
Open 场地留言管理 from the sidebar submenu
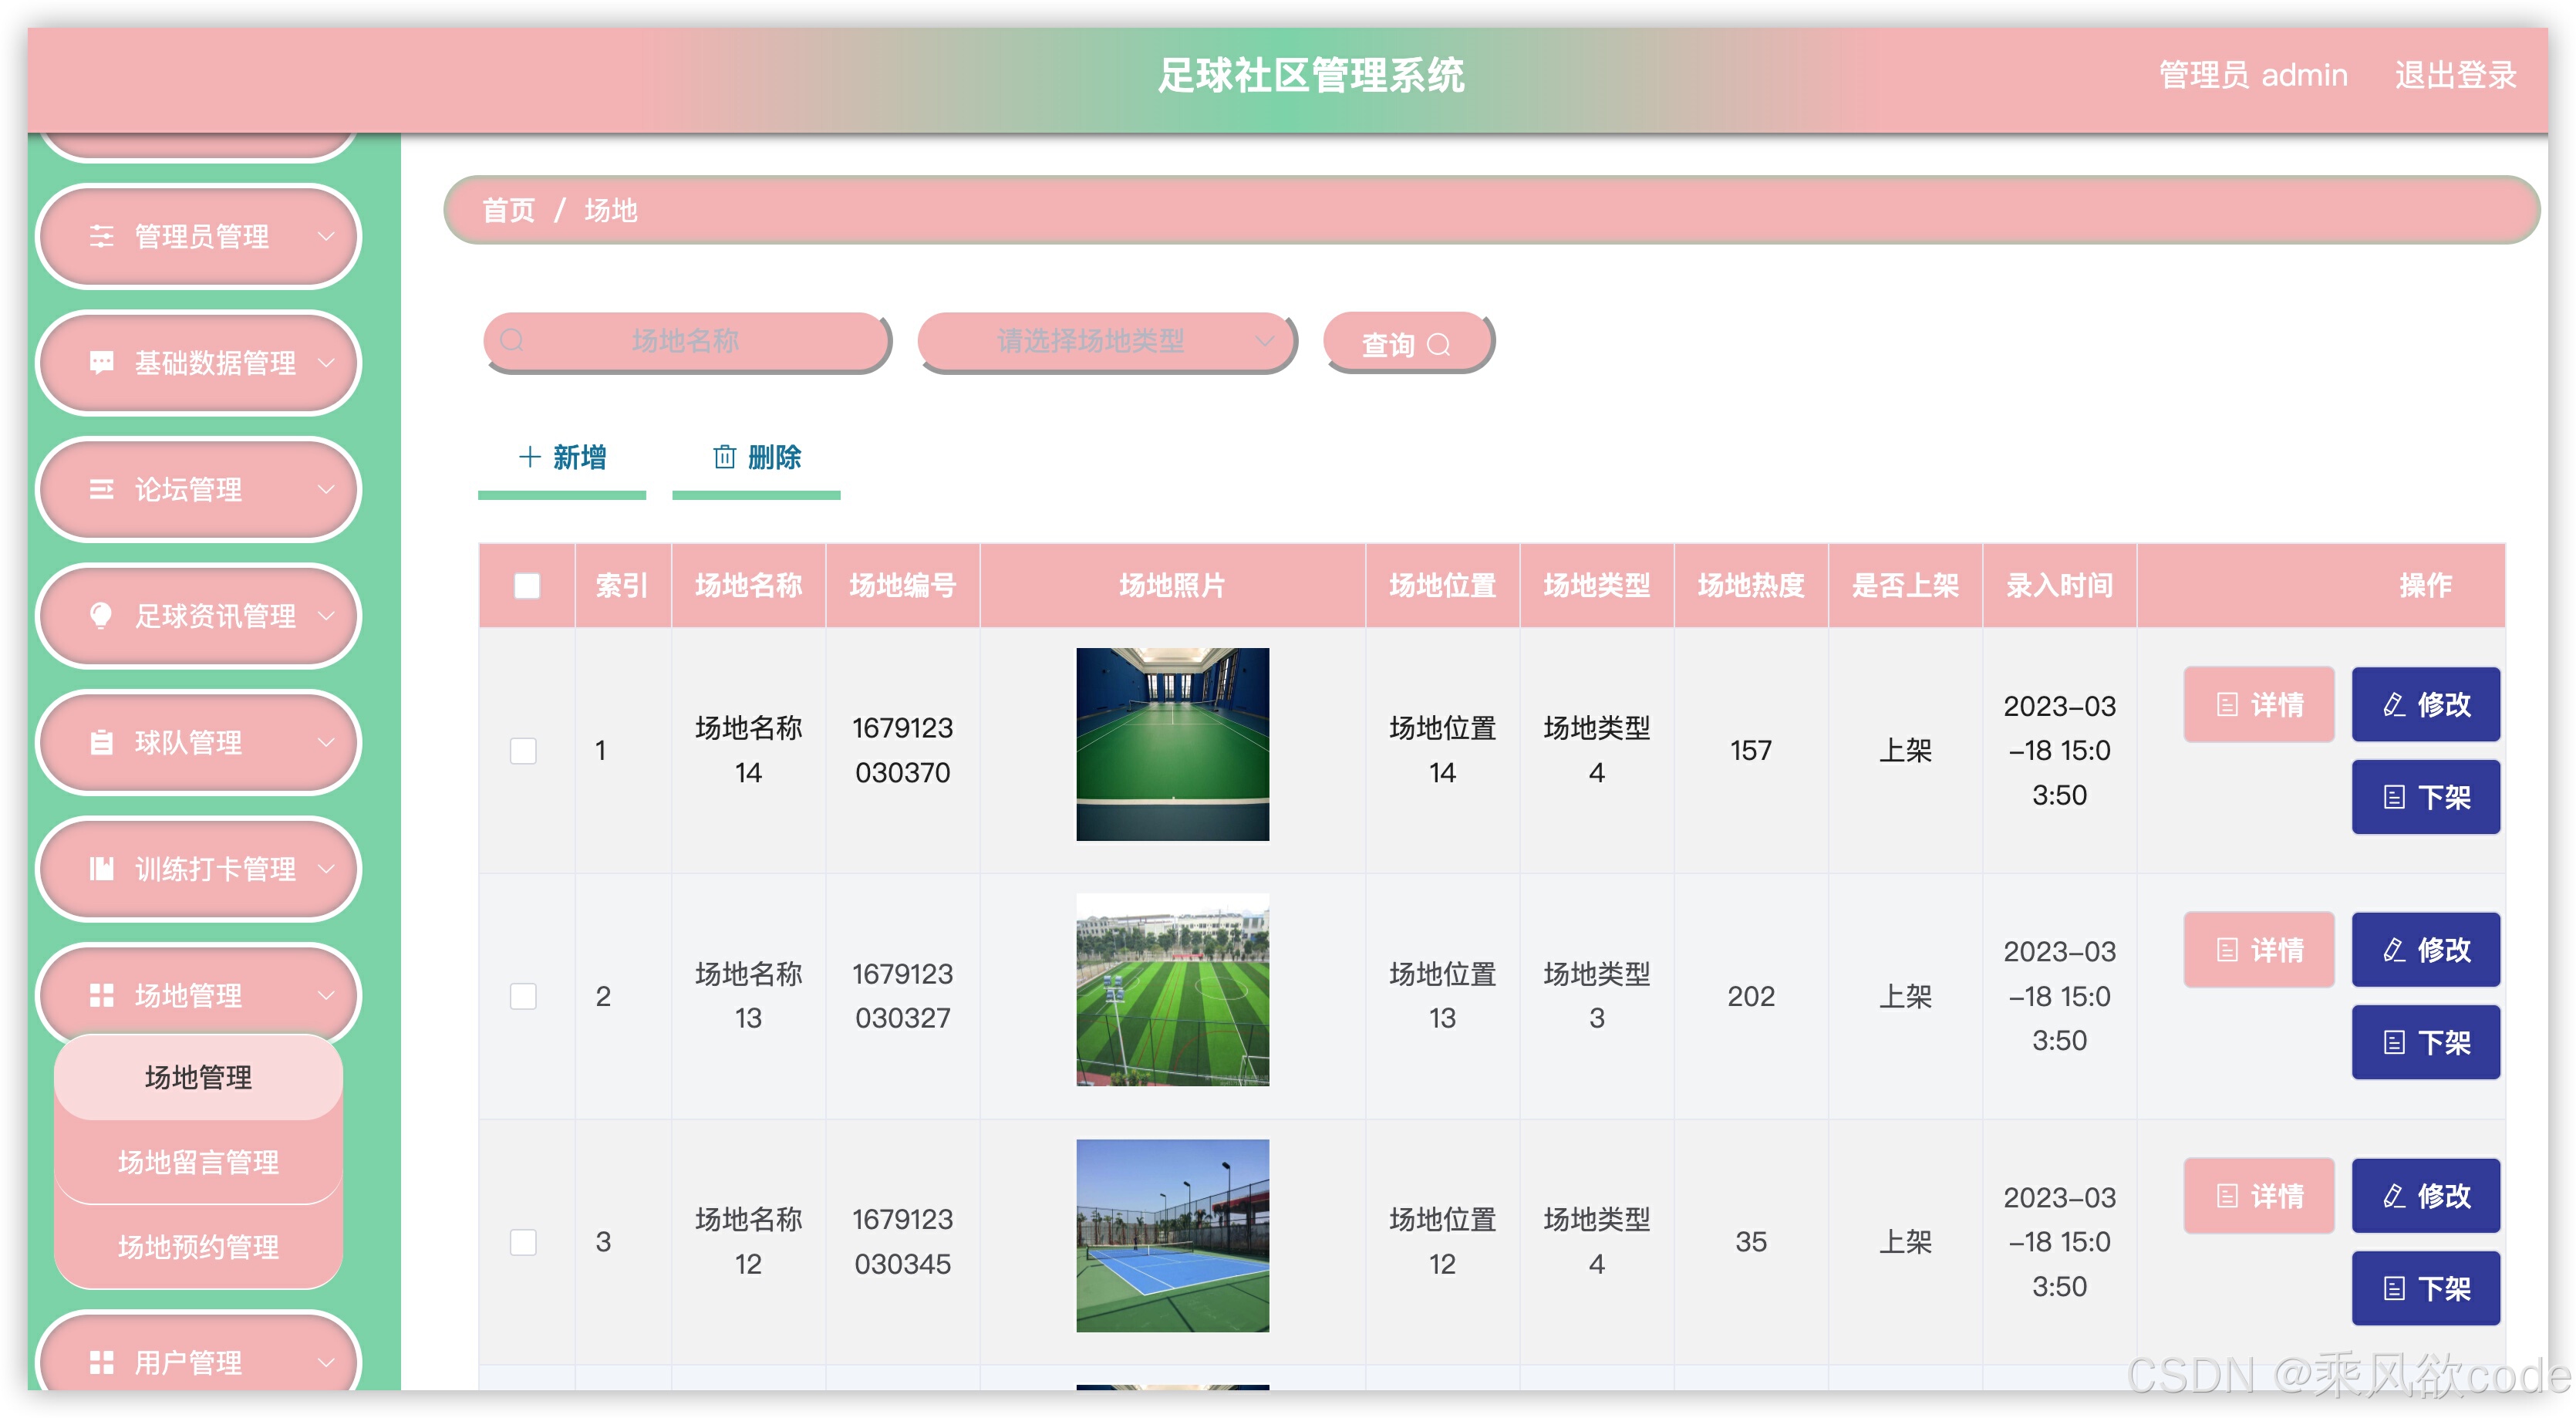click(198, 1162)
